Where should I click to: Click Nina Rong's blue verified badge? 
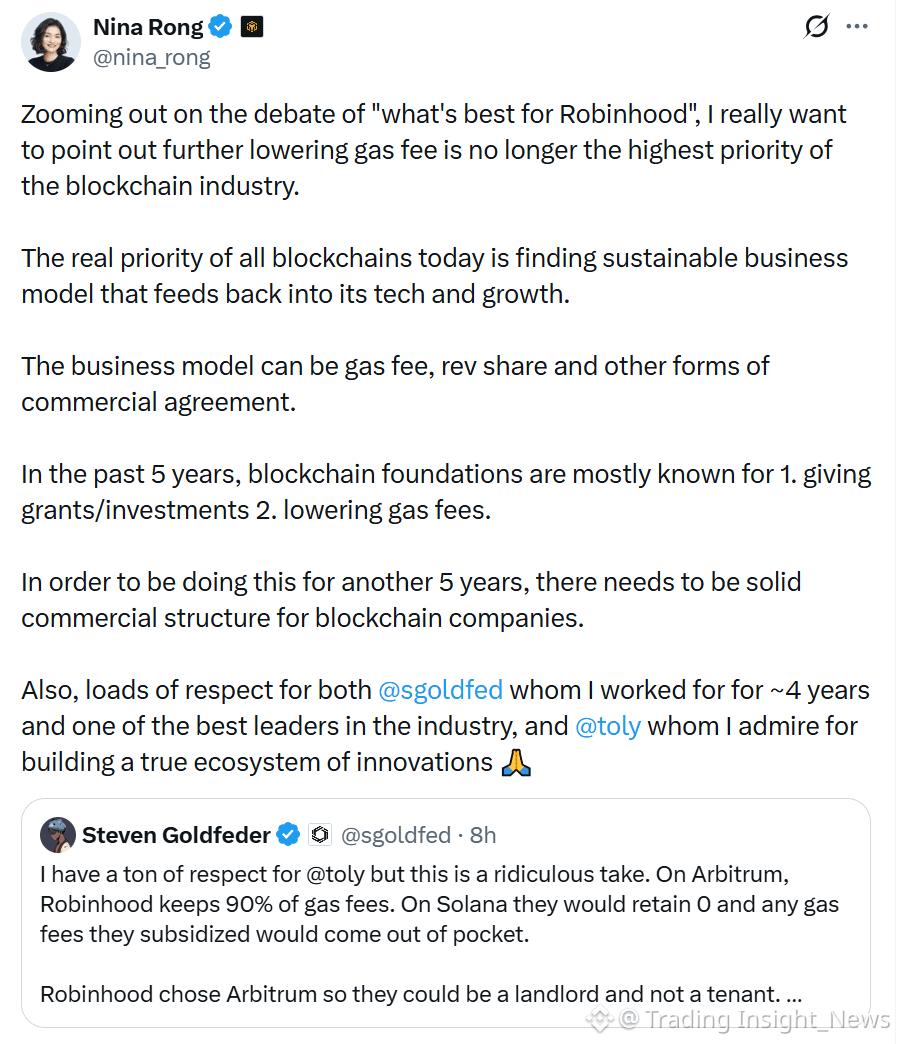(x=220, y=27)
